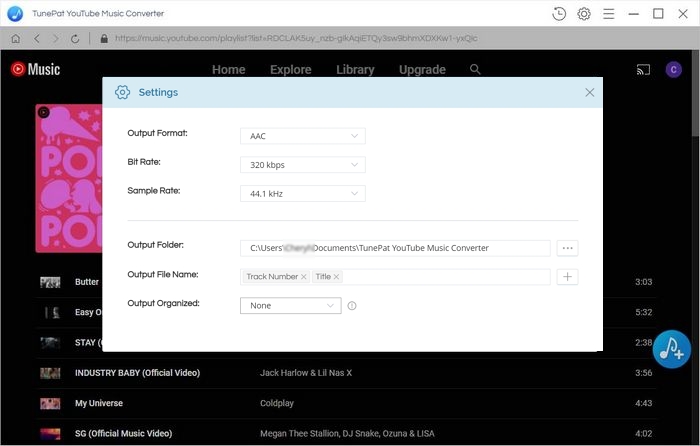Go to the Library tab

[355, 70]
